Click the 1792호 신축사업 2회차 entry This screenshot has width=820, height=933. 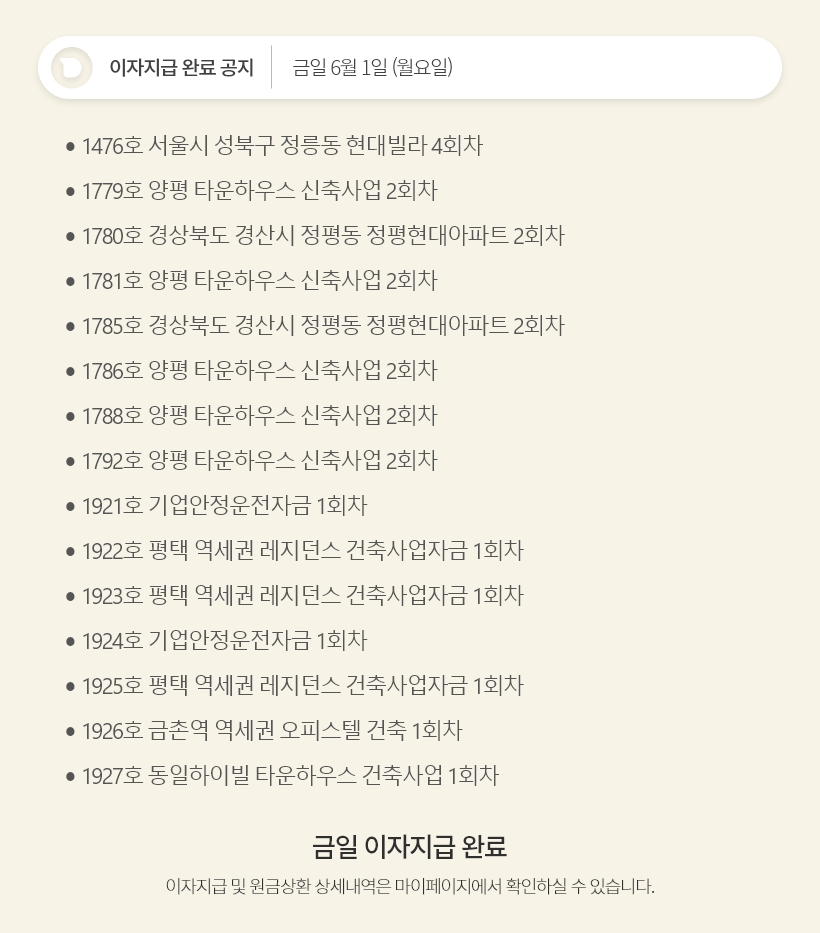pyautogui.click(x=259, y=461)
